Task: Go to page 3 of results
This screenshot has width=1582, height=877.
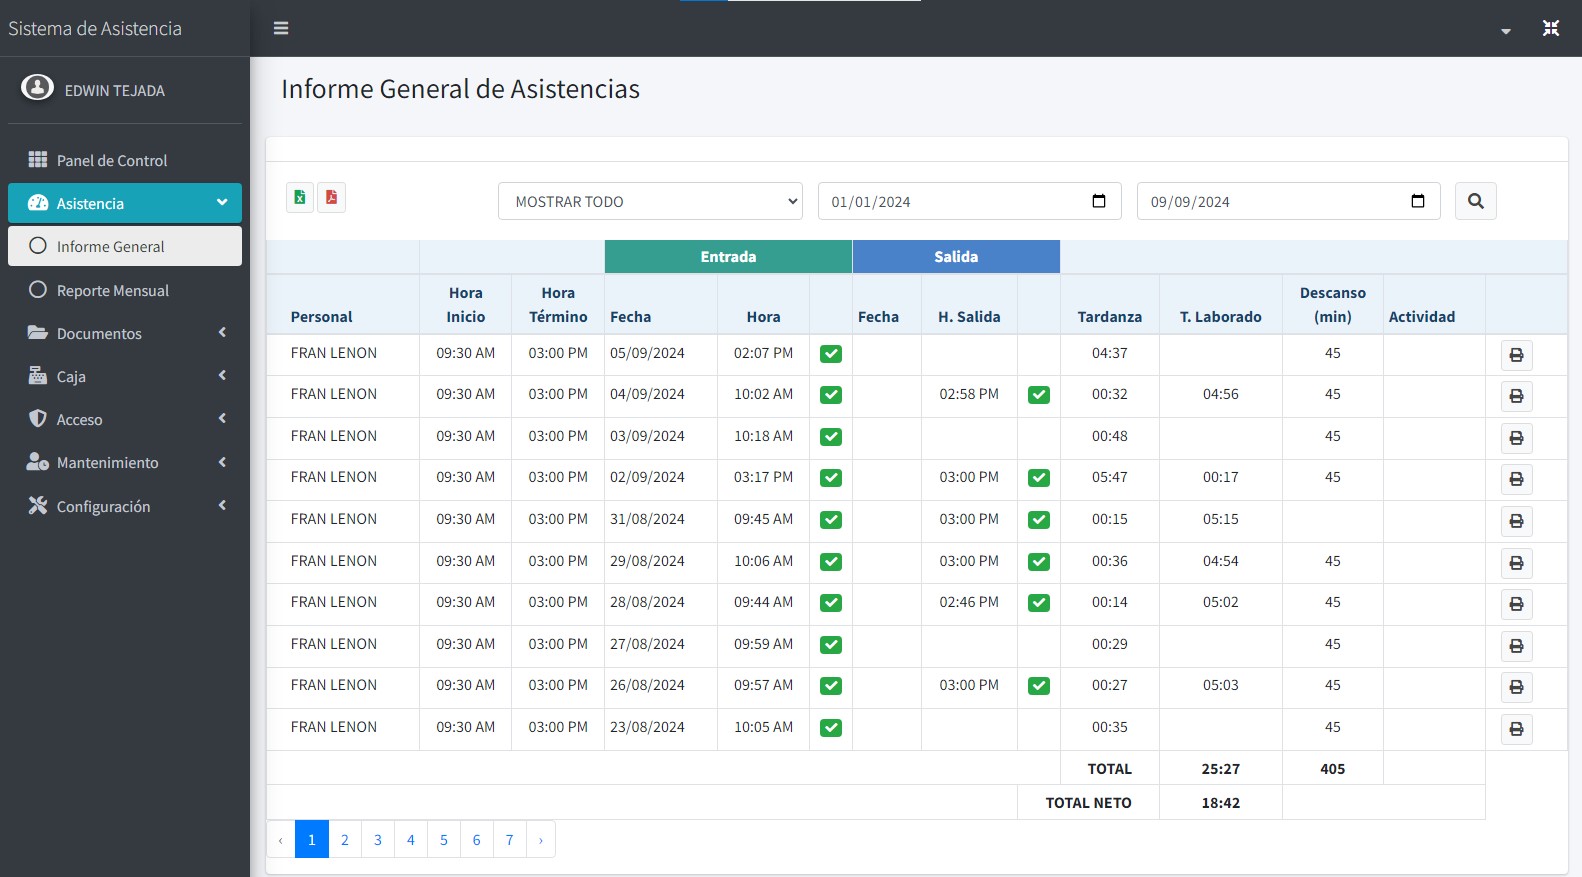Action: point(378,840)
